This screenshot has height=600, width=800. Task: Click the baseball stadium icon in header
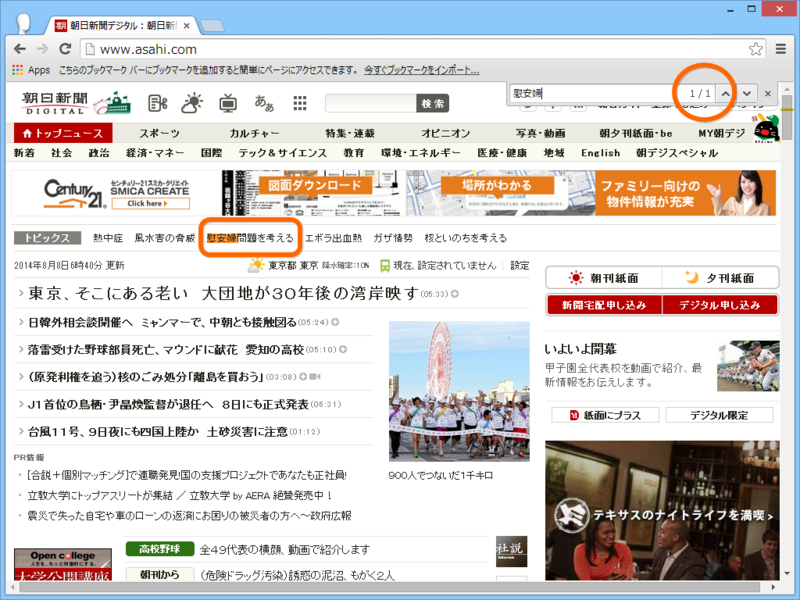tap(112, 103)
